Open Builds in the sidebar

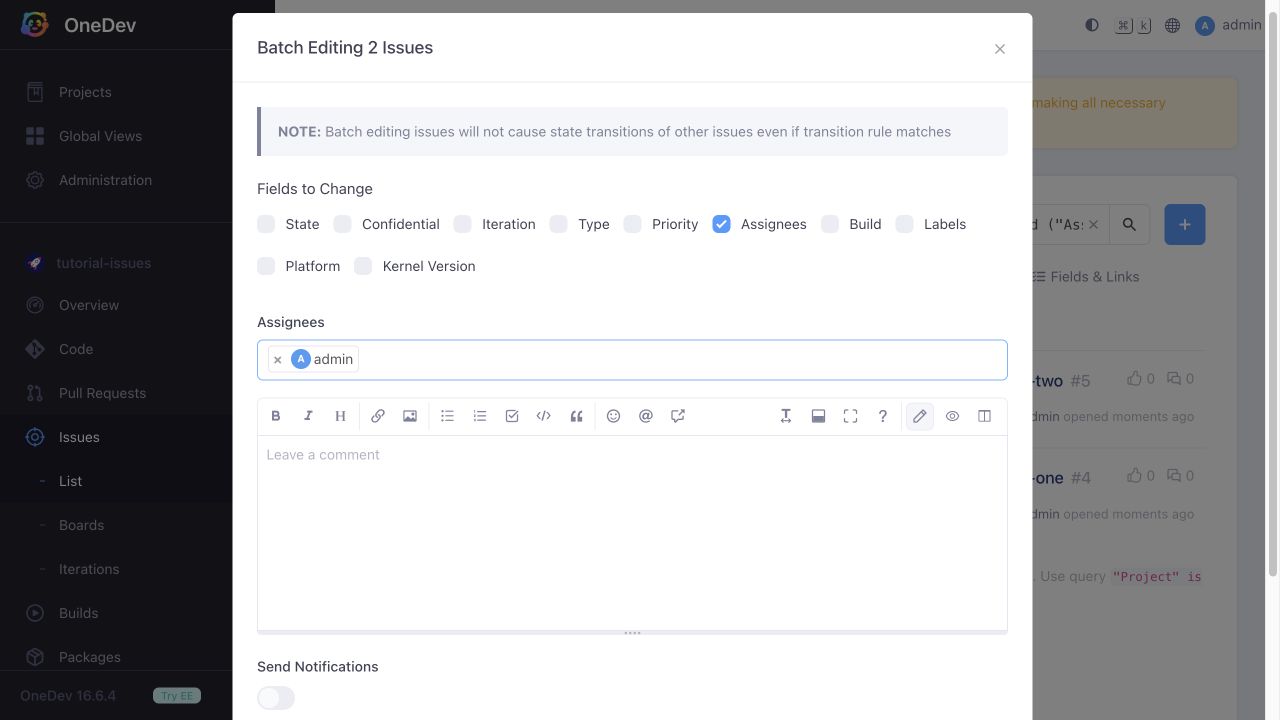pos(78,613)
